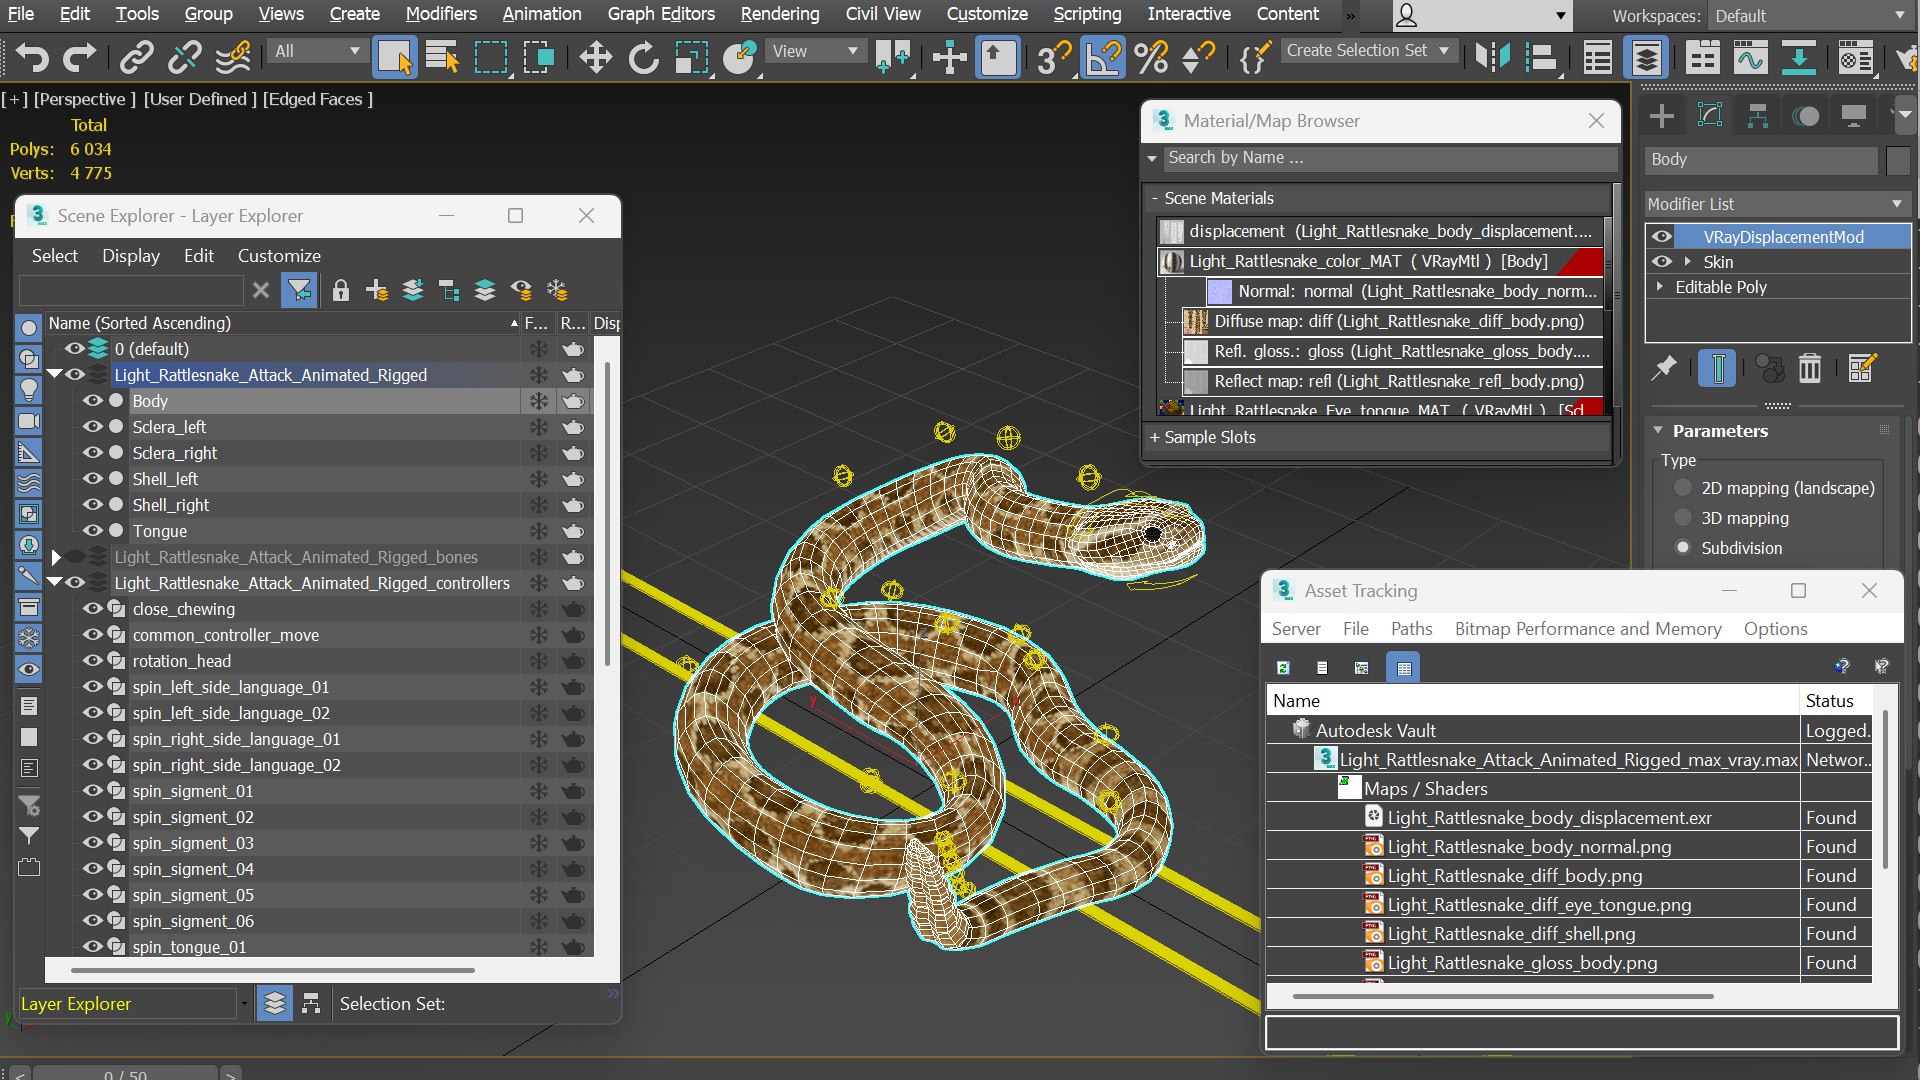Expand the Light_Rattlesnake_Attack_Animated_Rigged_bones layer
Screen dimensions: 1920x1080
[x=56, y=556]
